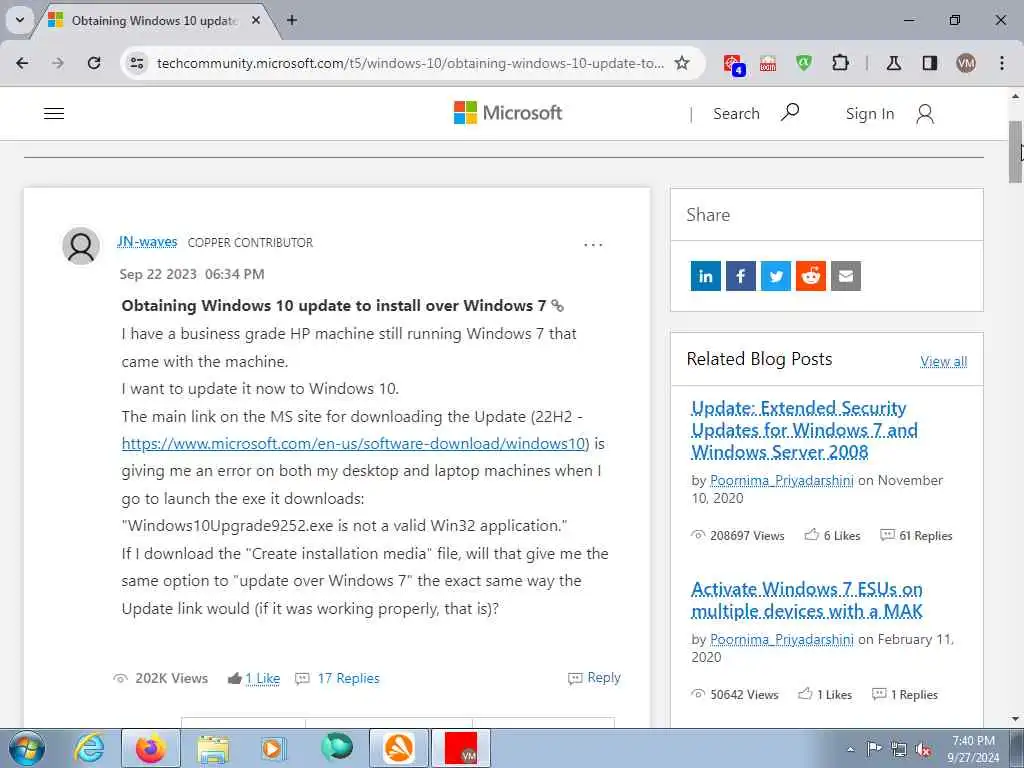Viewport: 1024px width, 768px height.
Task: Go forward in browser history
Action: [x=58, y=63]
